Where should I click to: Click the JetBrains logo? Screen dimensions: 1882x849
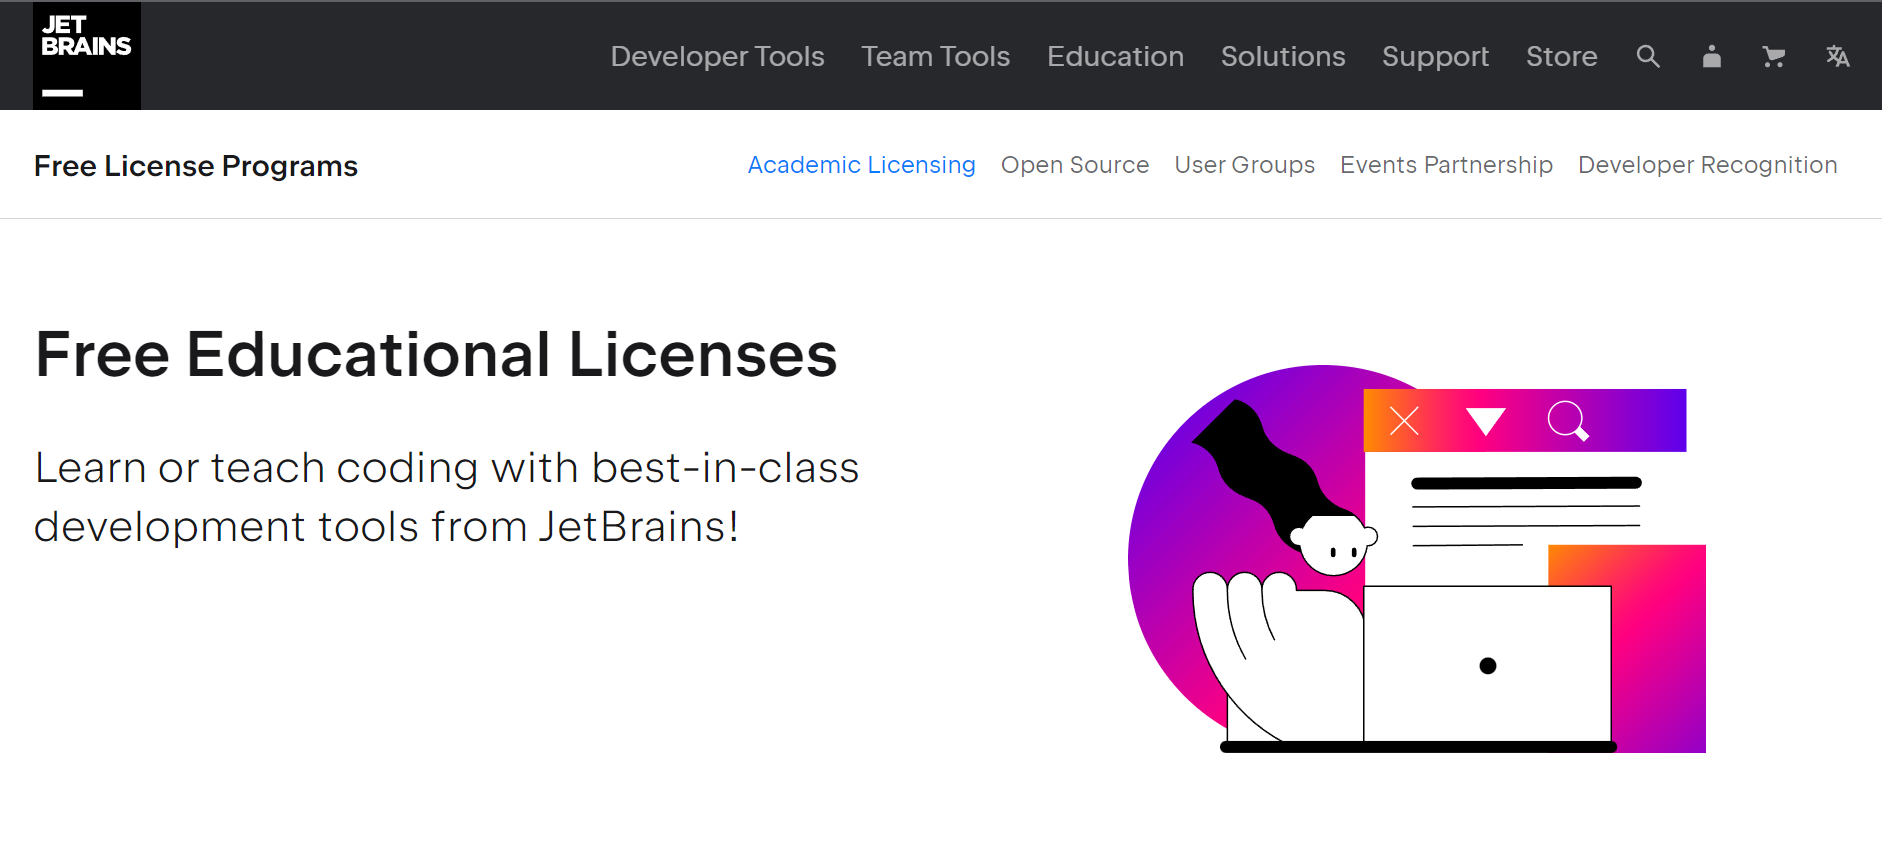[87, 56]
